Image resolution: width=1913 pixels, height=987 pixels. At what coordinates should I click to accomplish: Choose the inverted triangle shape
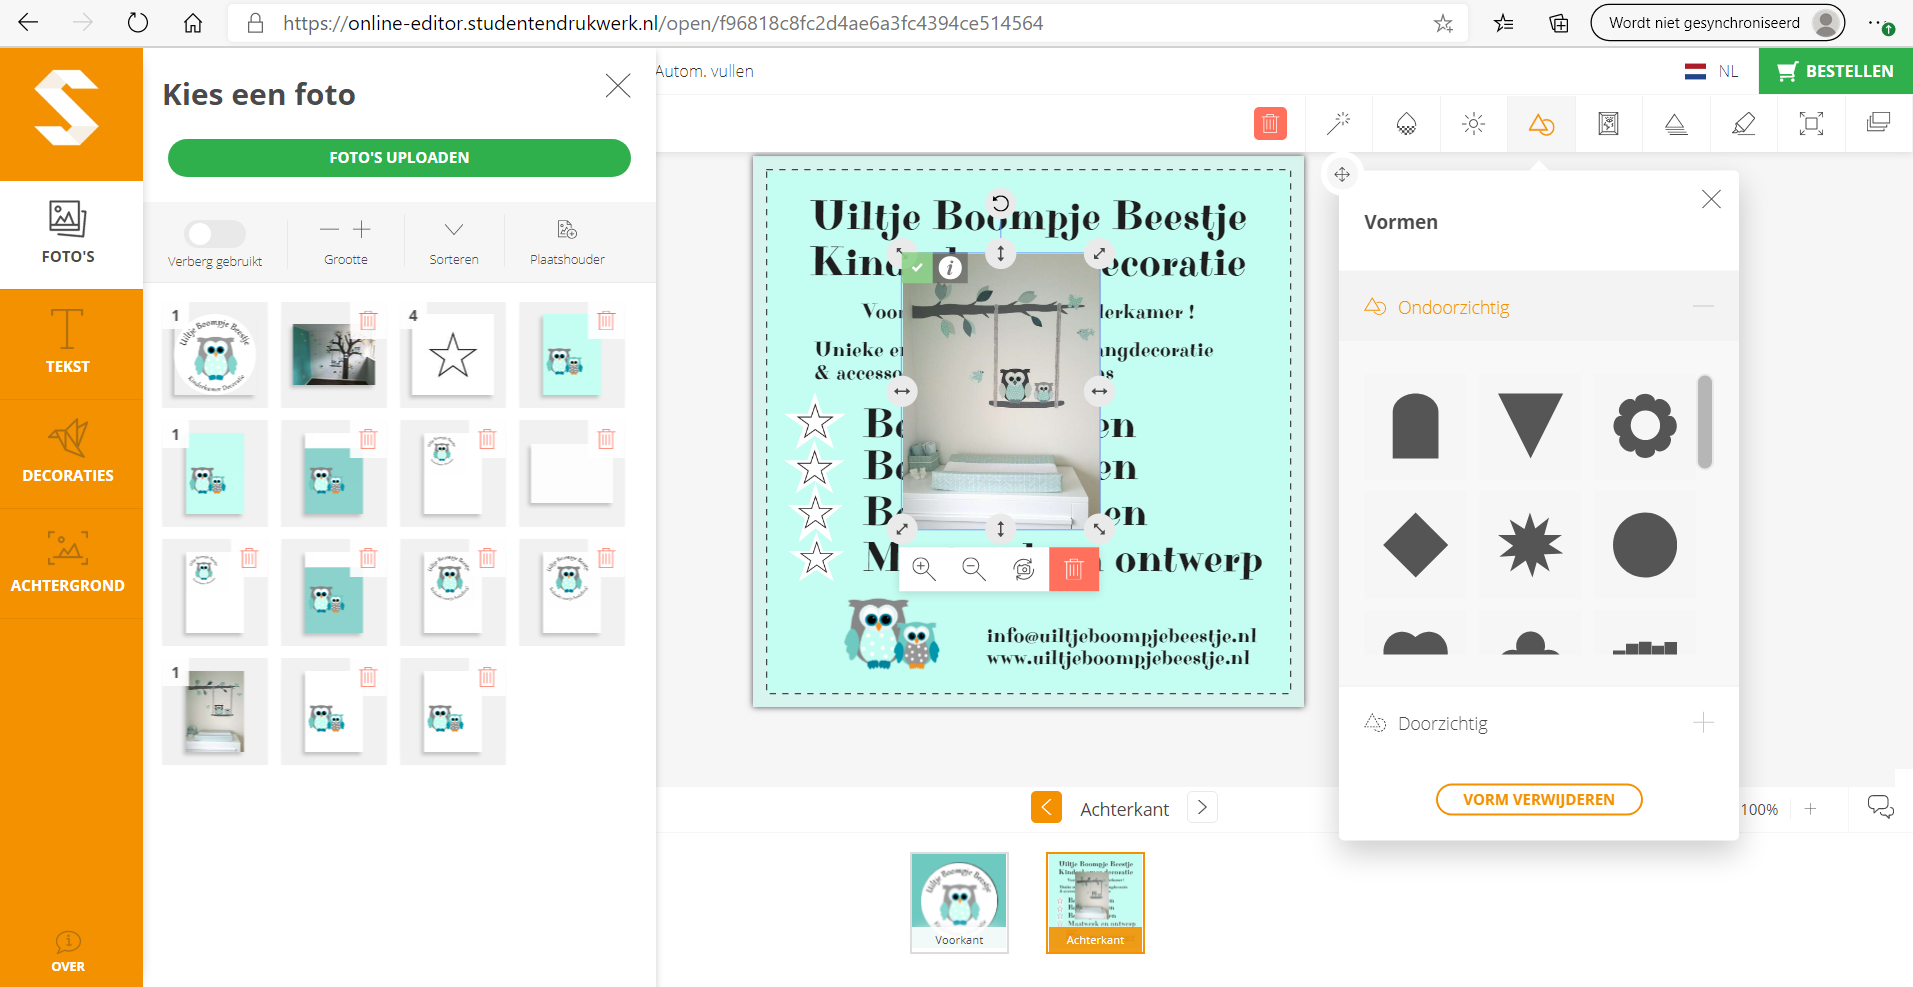coord(1530,424)
